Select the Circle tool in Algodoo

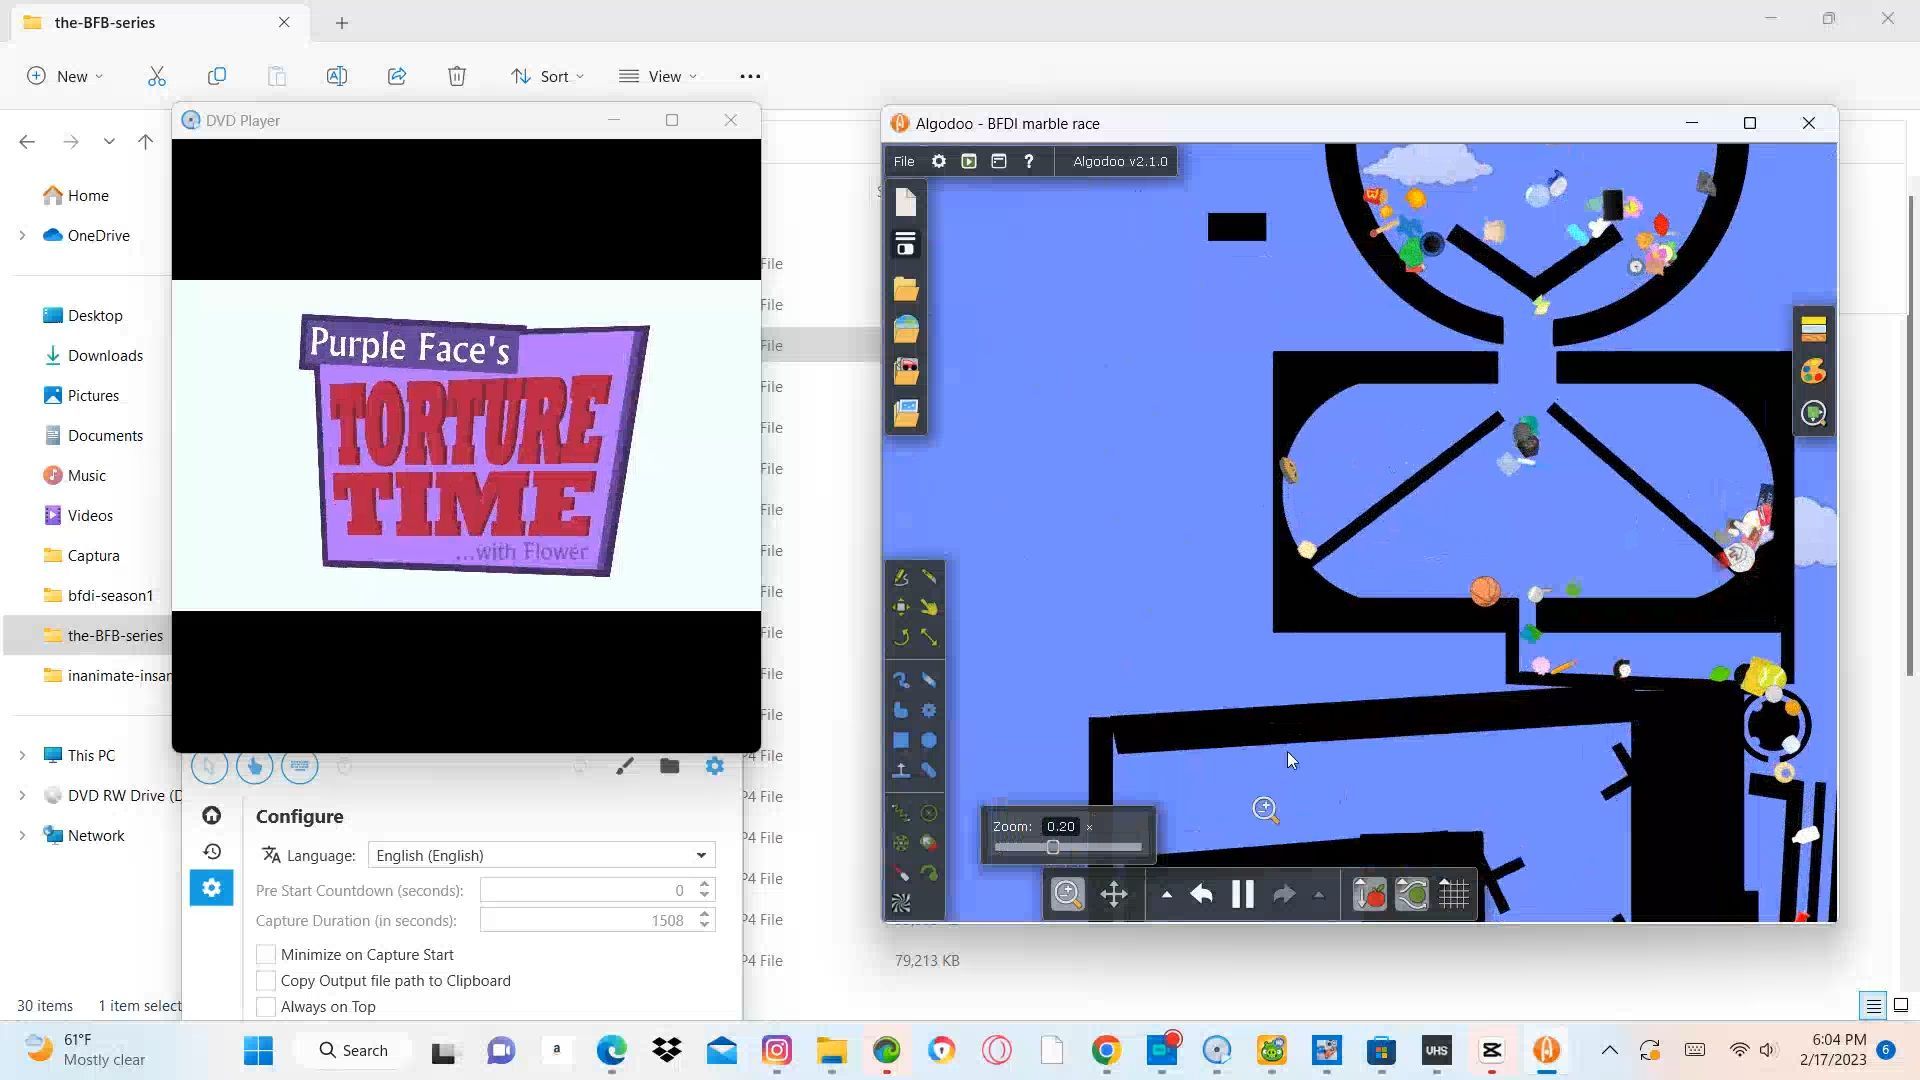929,741
